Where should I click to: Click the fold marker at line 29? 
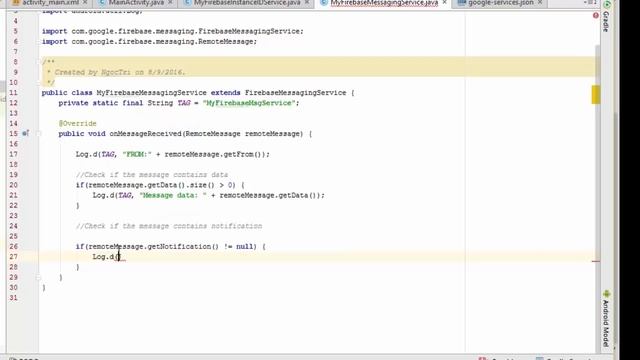coord(39,277)
